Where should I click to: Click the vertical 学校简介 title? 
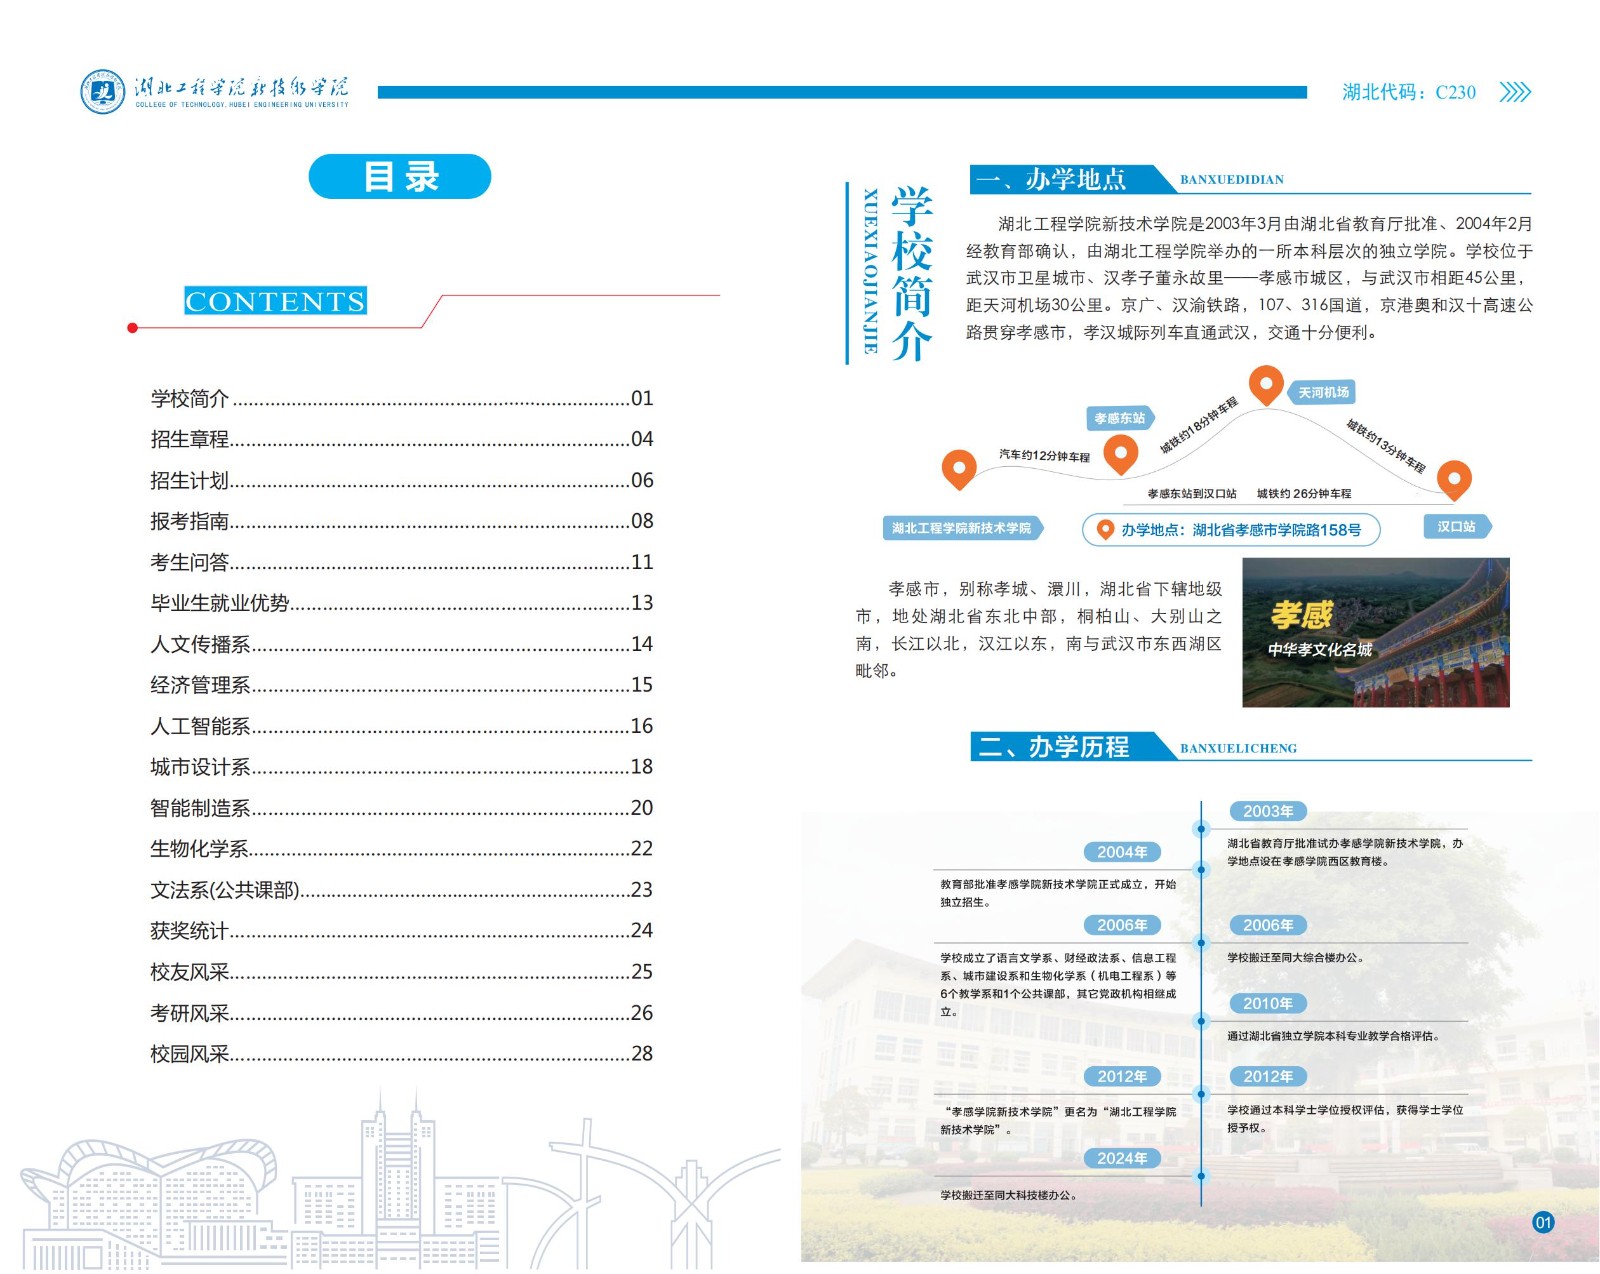[x=911, y=272]
